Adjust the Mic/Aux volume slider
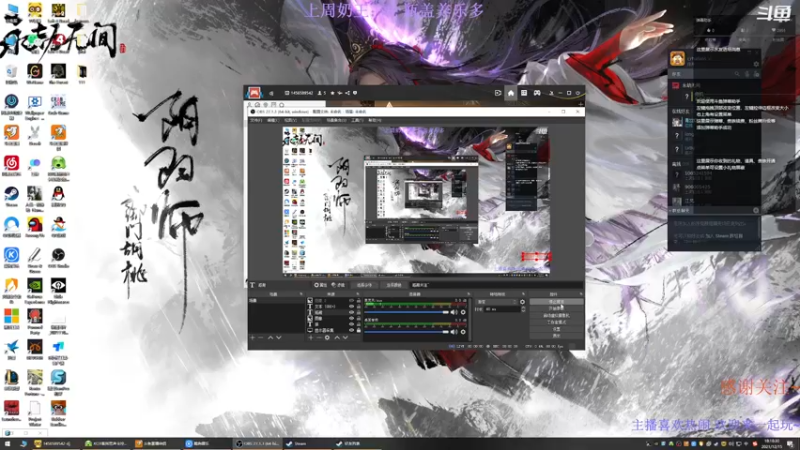Screen dimensions: 800x450 (x=407, y=312)
